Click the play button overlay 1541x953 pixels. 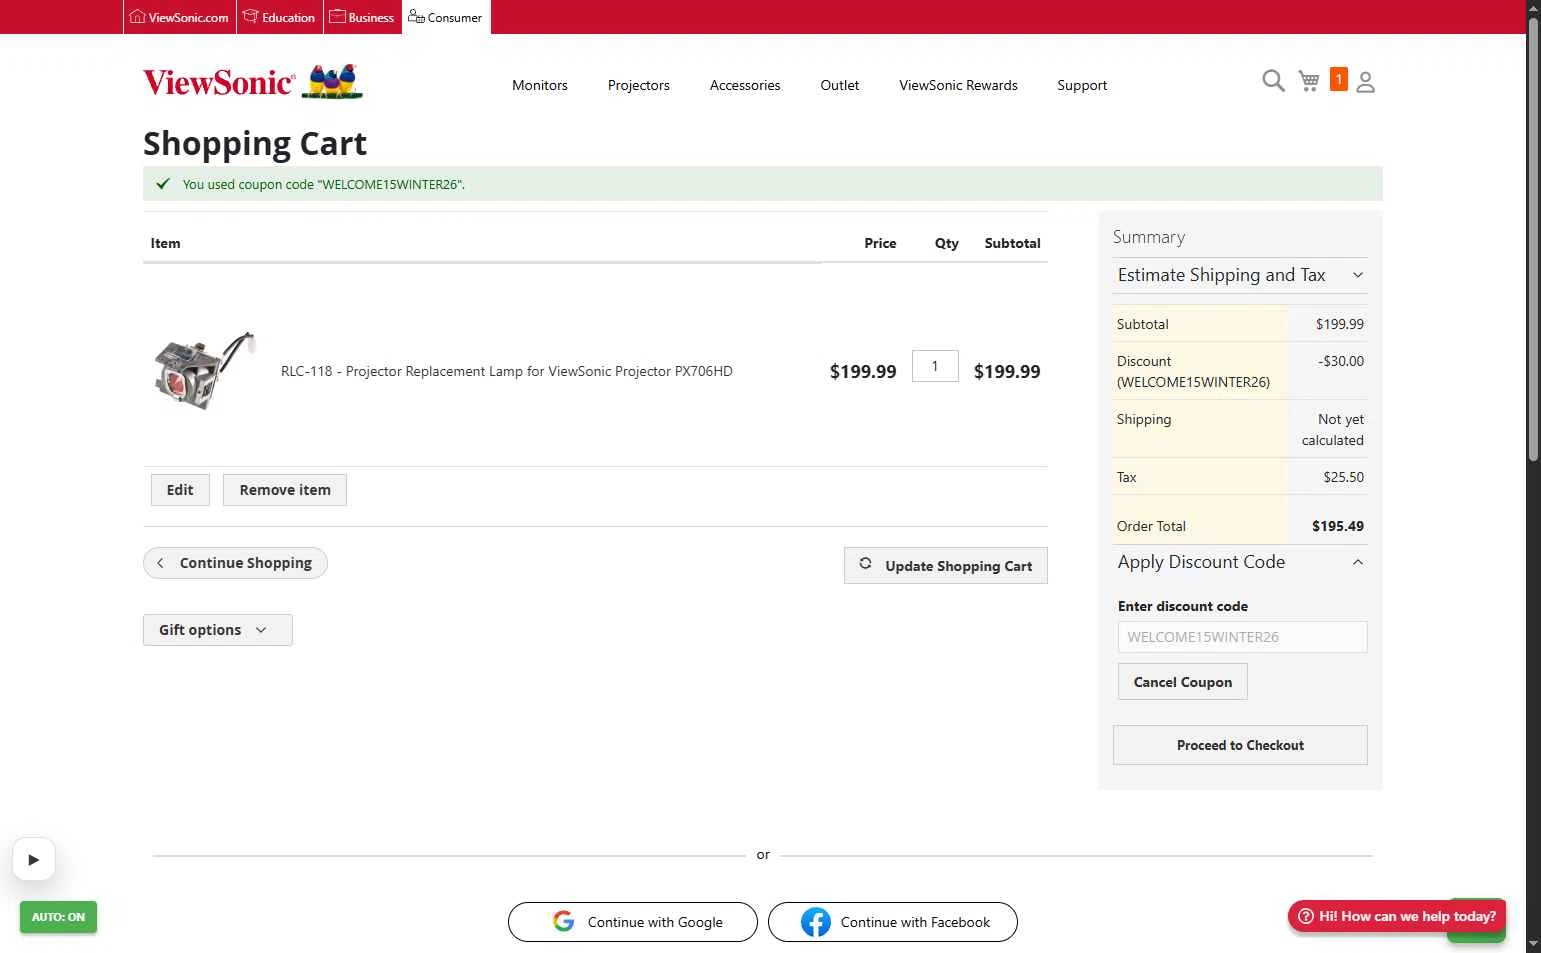[34, 859]
